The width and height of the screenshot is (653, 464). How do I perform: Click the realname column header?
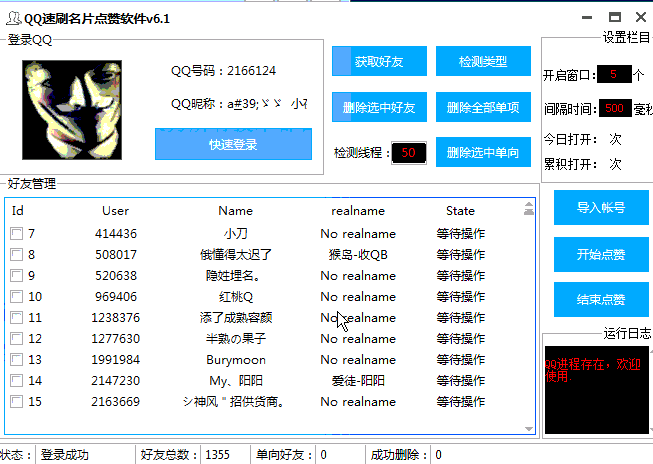click(x=358, y=211)
